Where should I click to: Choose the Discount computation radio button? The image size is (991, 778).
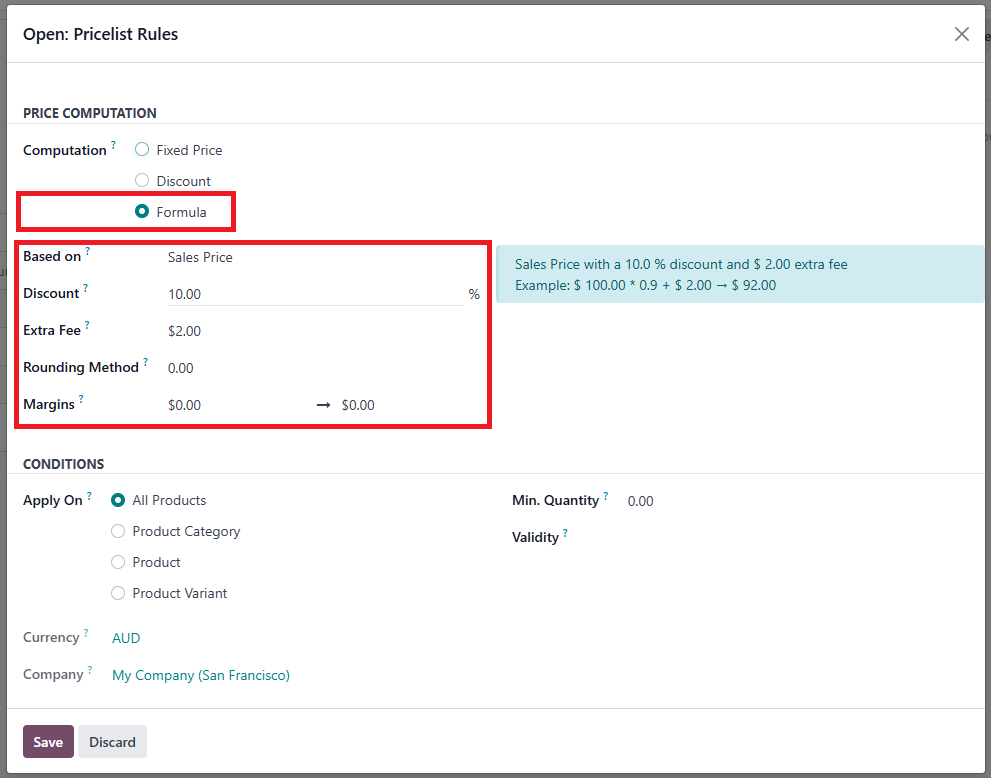142,181
